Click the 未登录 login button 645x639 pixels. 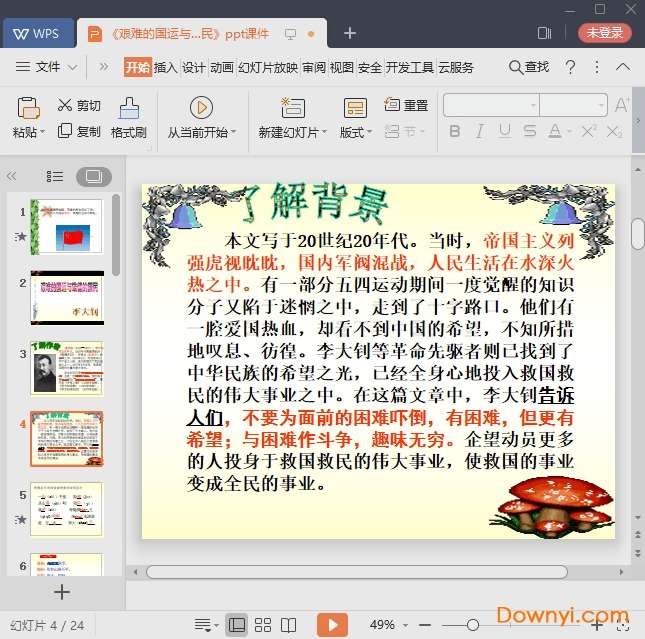point(604,32)
